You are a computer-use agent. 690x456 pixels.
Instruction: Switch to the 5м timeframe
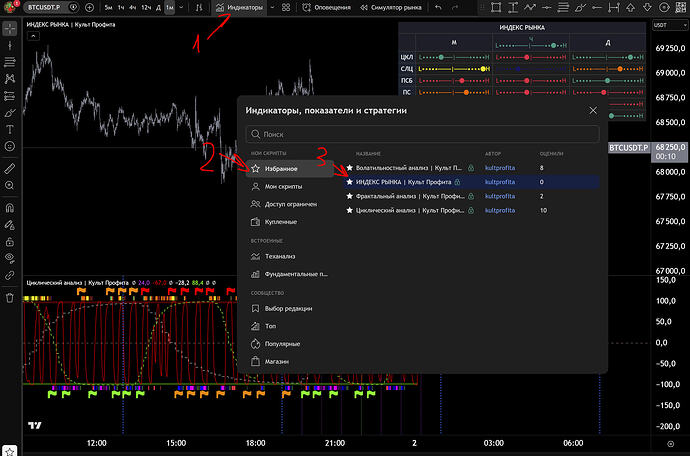108,7
